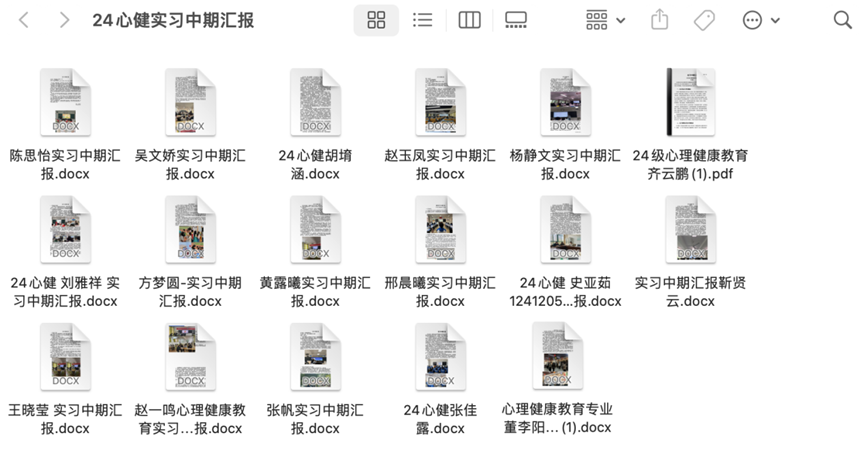Select 董李阳 (1).docx file icon
The height and width of the screenshot is (474, 864).
(x=558, y=356)
